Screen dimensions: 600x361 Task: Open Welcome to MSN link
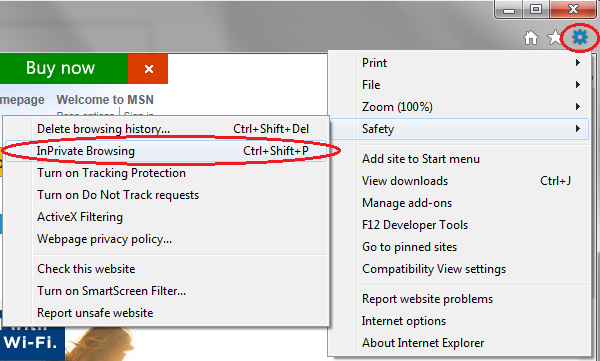coord(105,100)
